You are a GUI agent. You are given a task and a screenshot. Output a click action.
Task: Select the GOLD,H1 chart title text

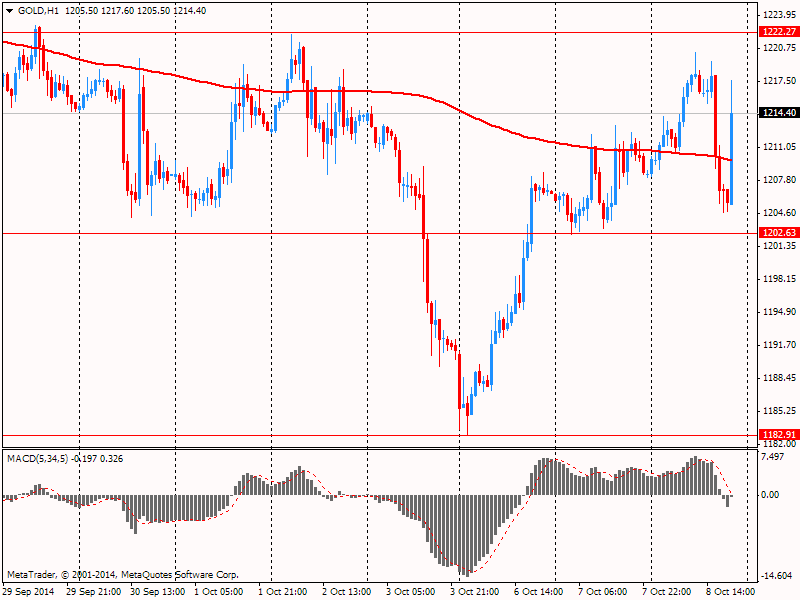pos(38,11)
